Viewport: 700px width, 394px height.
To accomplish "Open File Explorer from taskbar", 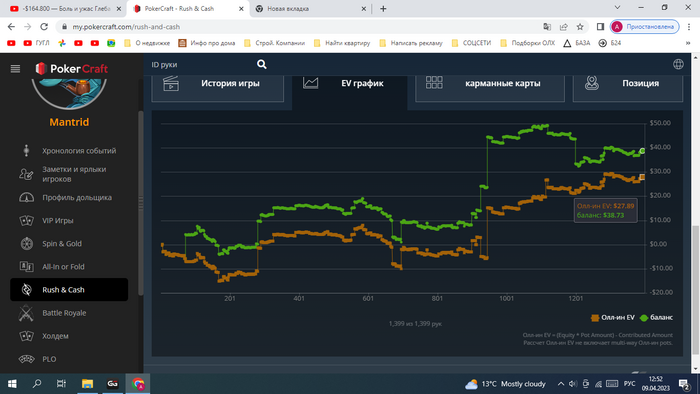I will [87, 384].
